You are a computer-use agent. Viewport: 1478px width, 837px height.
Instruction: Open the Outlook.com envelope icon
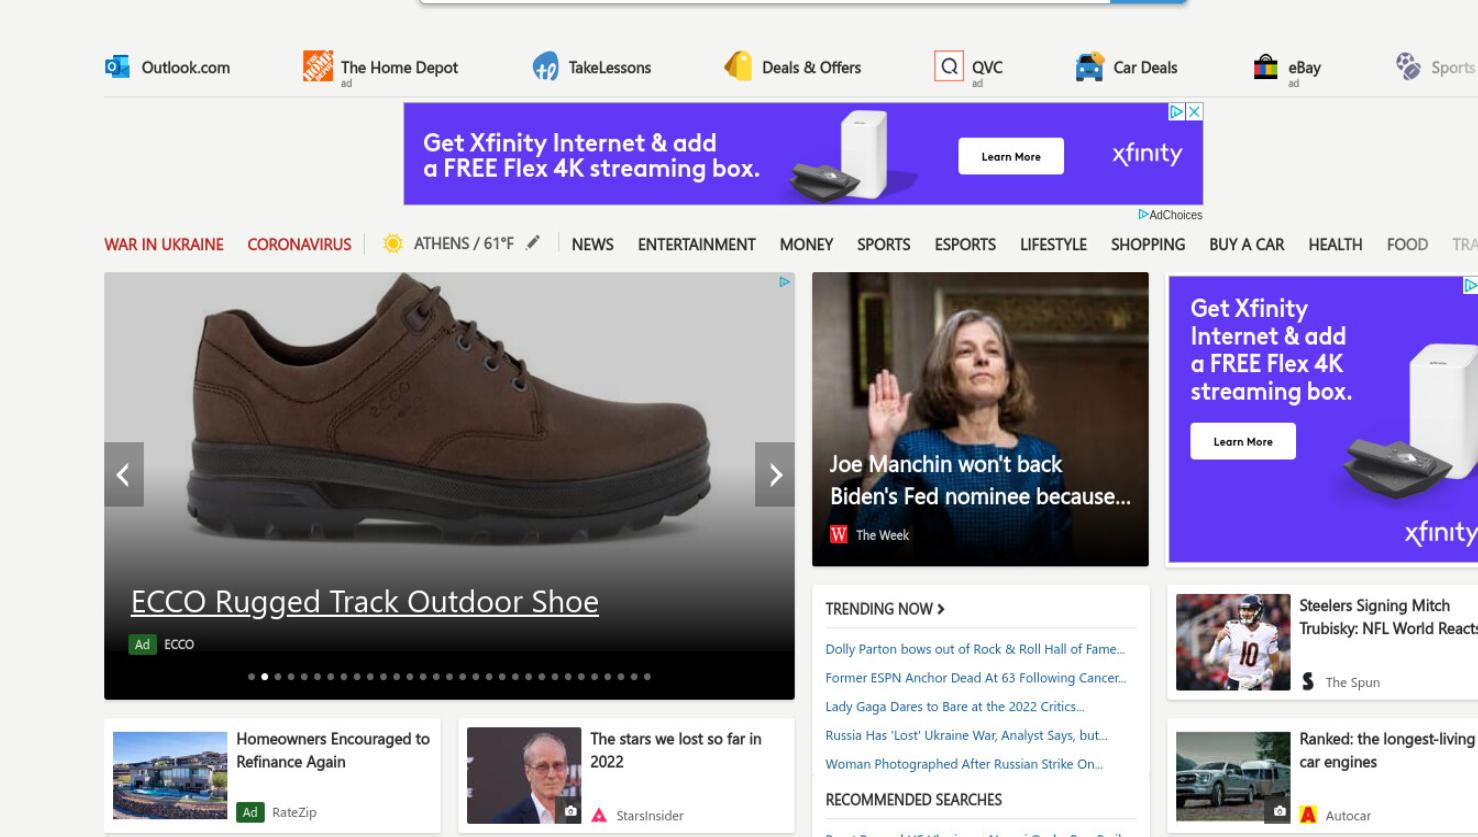(117, 67)
